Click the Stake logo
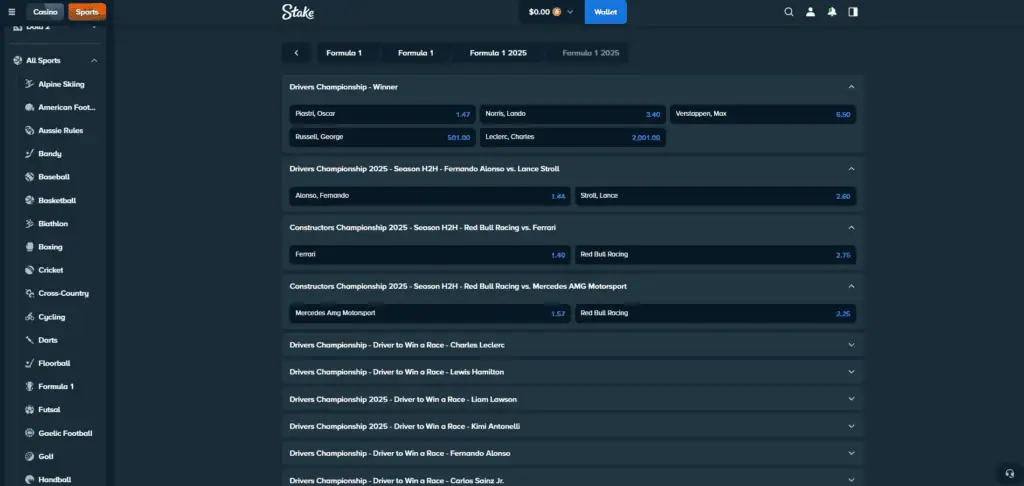The image size is (1024, 486). pyautogui.click(x=298, y=12)
